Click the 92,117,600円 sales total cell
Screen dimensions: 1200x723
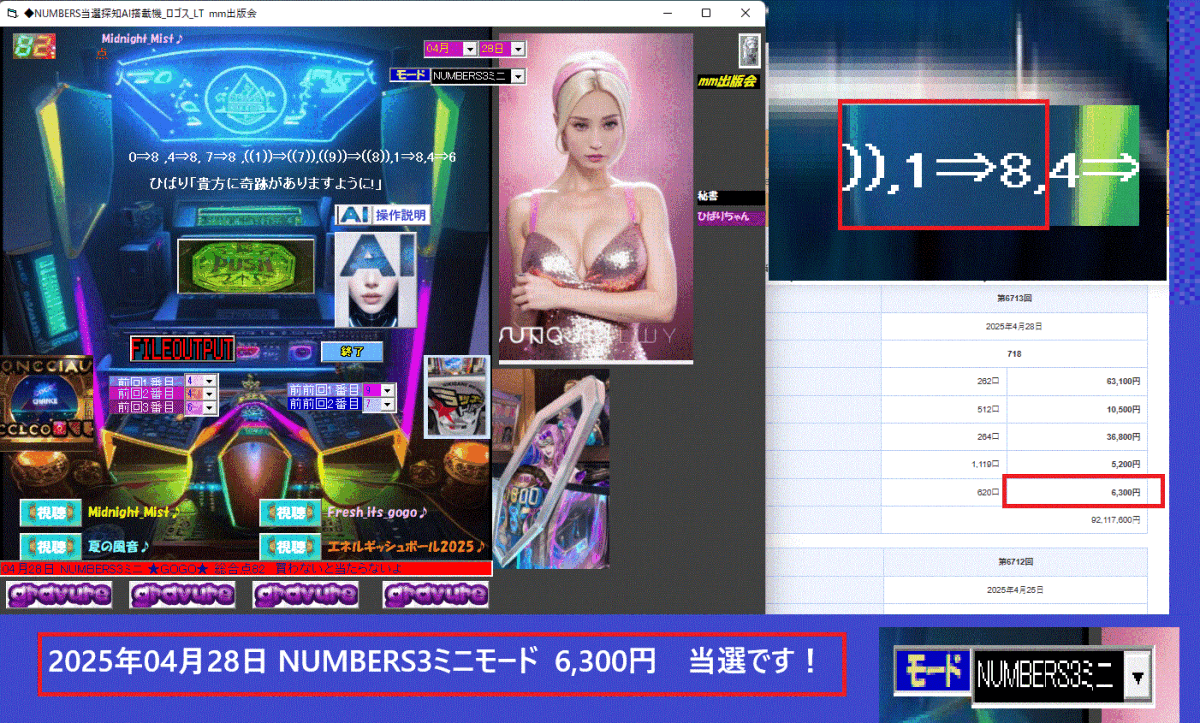(x=1014, y=520)
